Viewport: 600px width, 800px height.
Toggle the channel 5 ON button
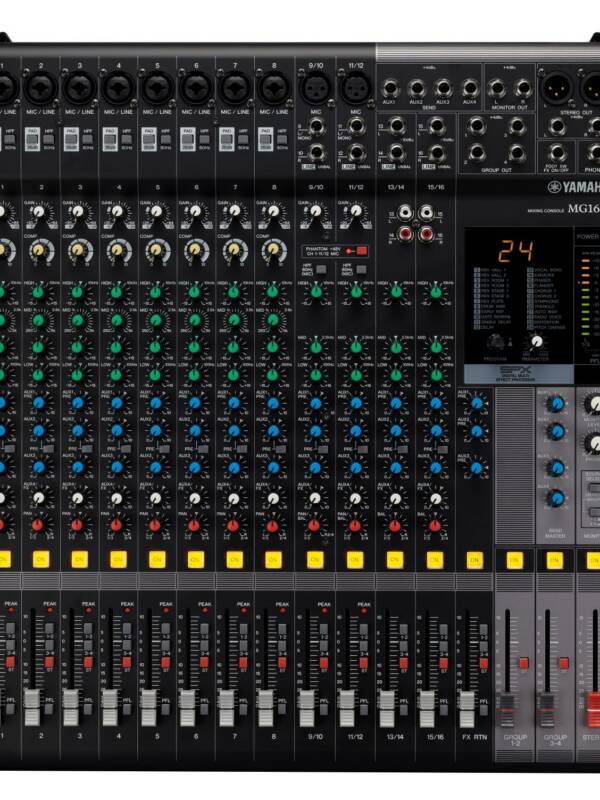tap(157, 559)
